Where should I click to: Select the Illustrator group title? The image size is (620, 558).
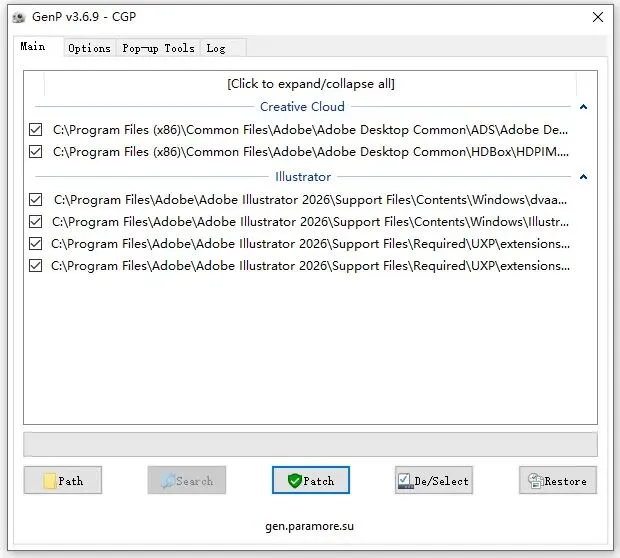tap(303, 177)
